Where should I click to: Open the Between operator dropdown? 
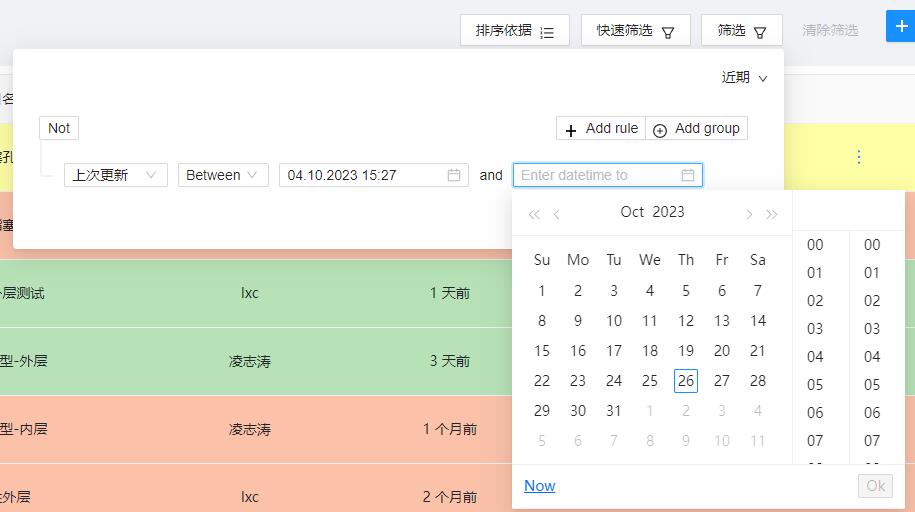[223, 175]
